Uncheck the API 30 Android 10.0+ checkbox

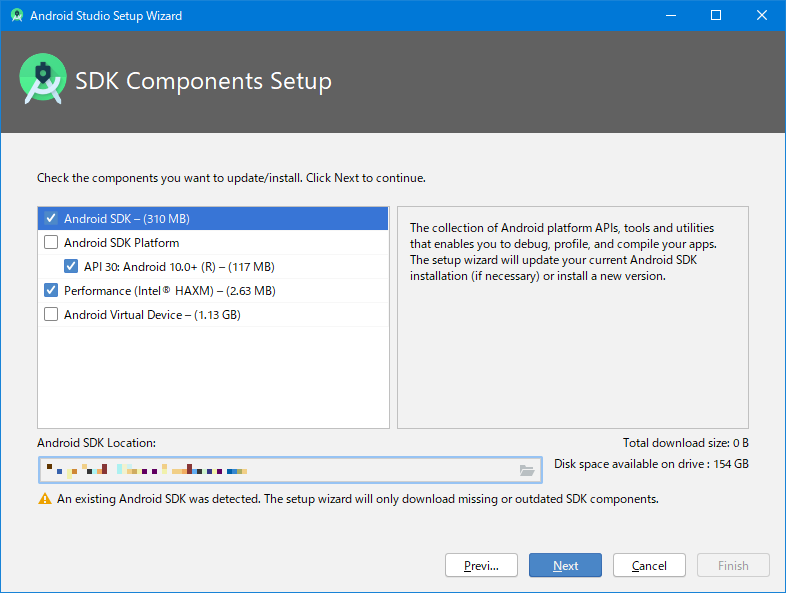[71, 267]
